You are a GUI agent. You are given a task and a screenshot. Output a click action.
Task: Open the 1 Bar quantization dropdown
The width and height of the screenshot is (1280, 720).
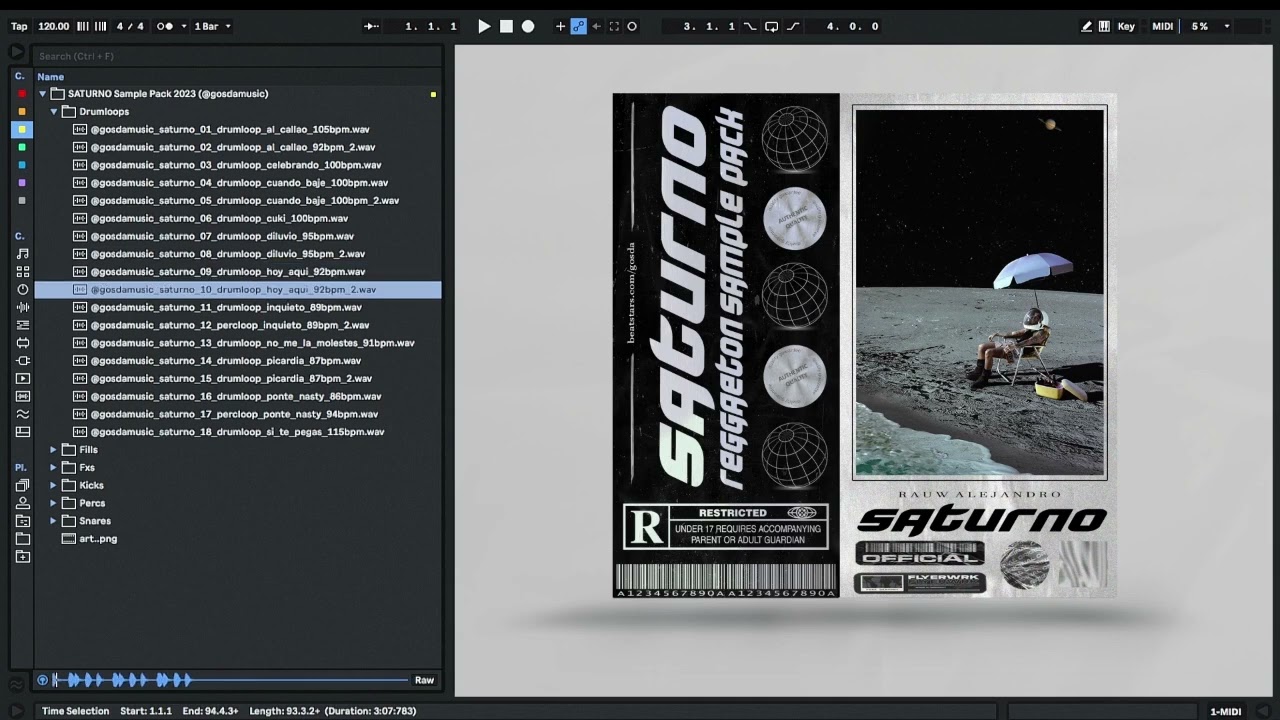click(212, 27)
